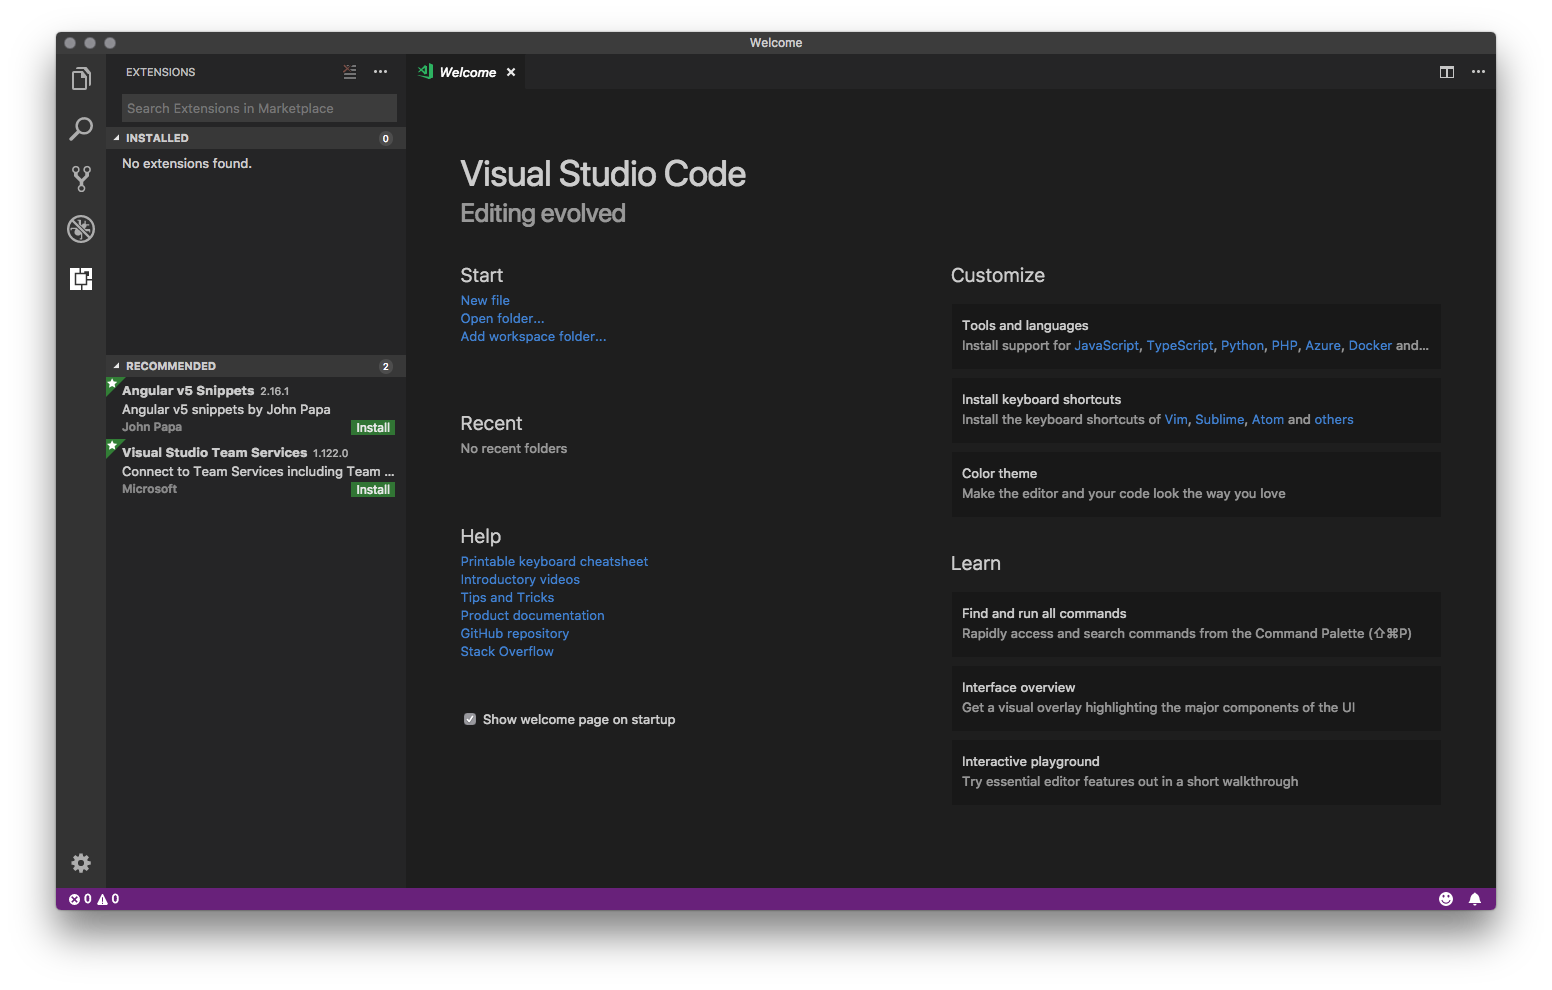The width and height of the screenshot is (1552, 990).
Task: Open the notifications bell icon
Action: [1475, 898]
